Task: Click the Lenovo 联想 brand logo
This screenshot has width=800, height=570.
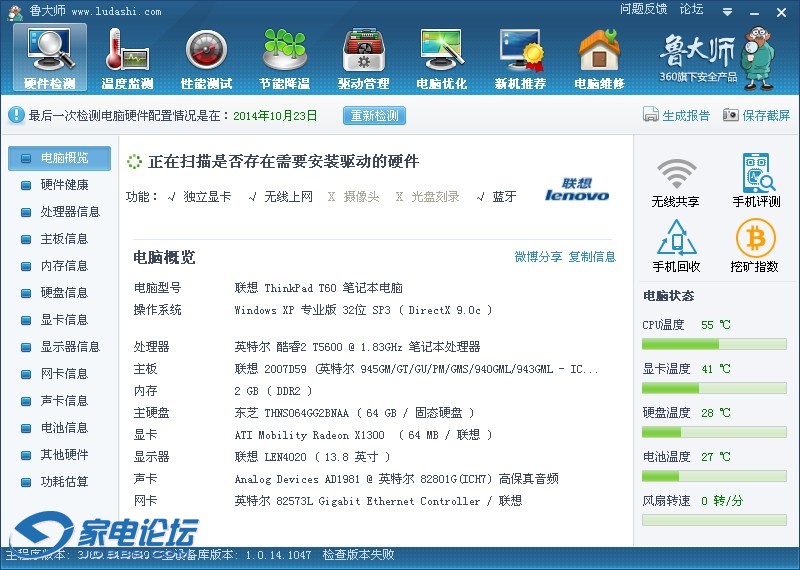Action: [x=577, y=189]
